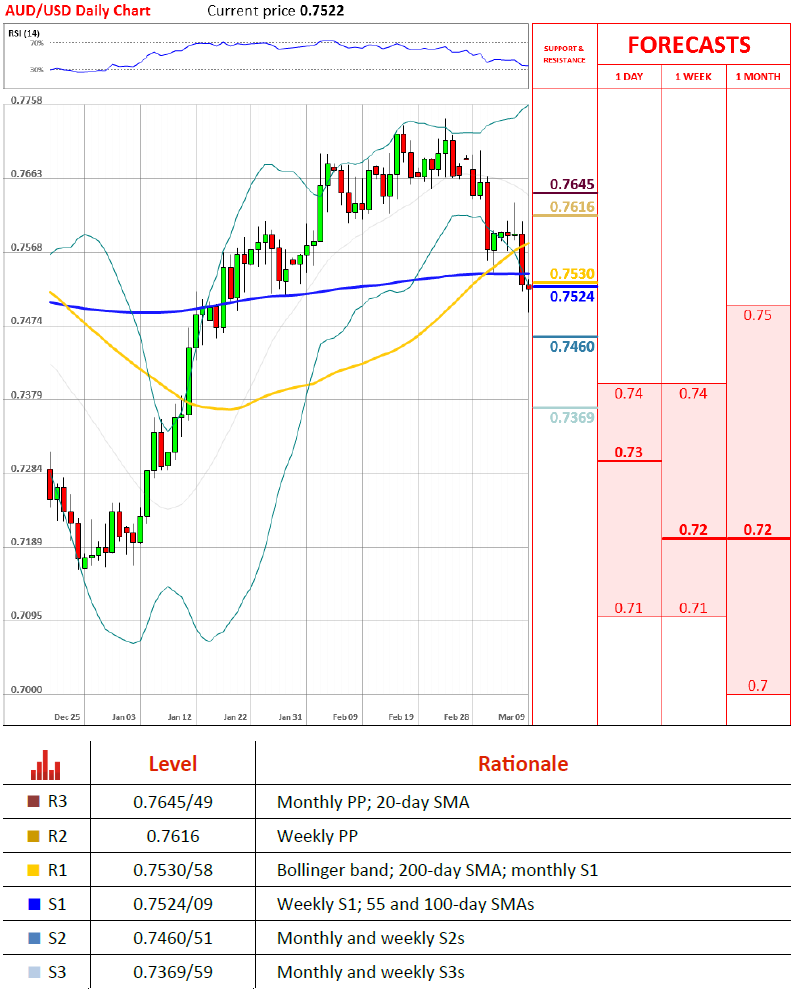Click 'Weekly S1; 55 and 100-day SMAs' rationale
795x989 pixels.
[406, 904]
